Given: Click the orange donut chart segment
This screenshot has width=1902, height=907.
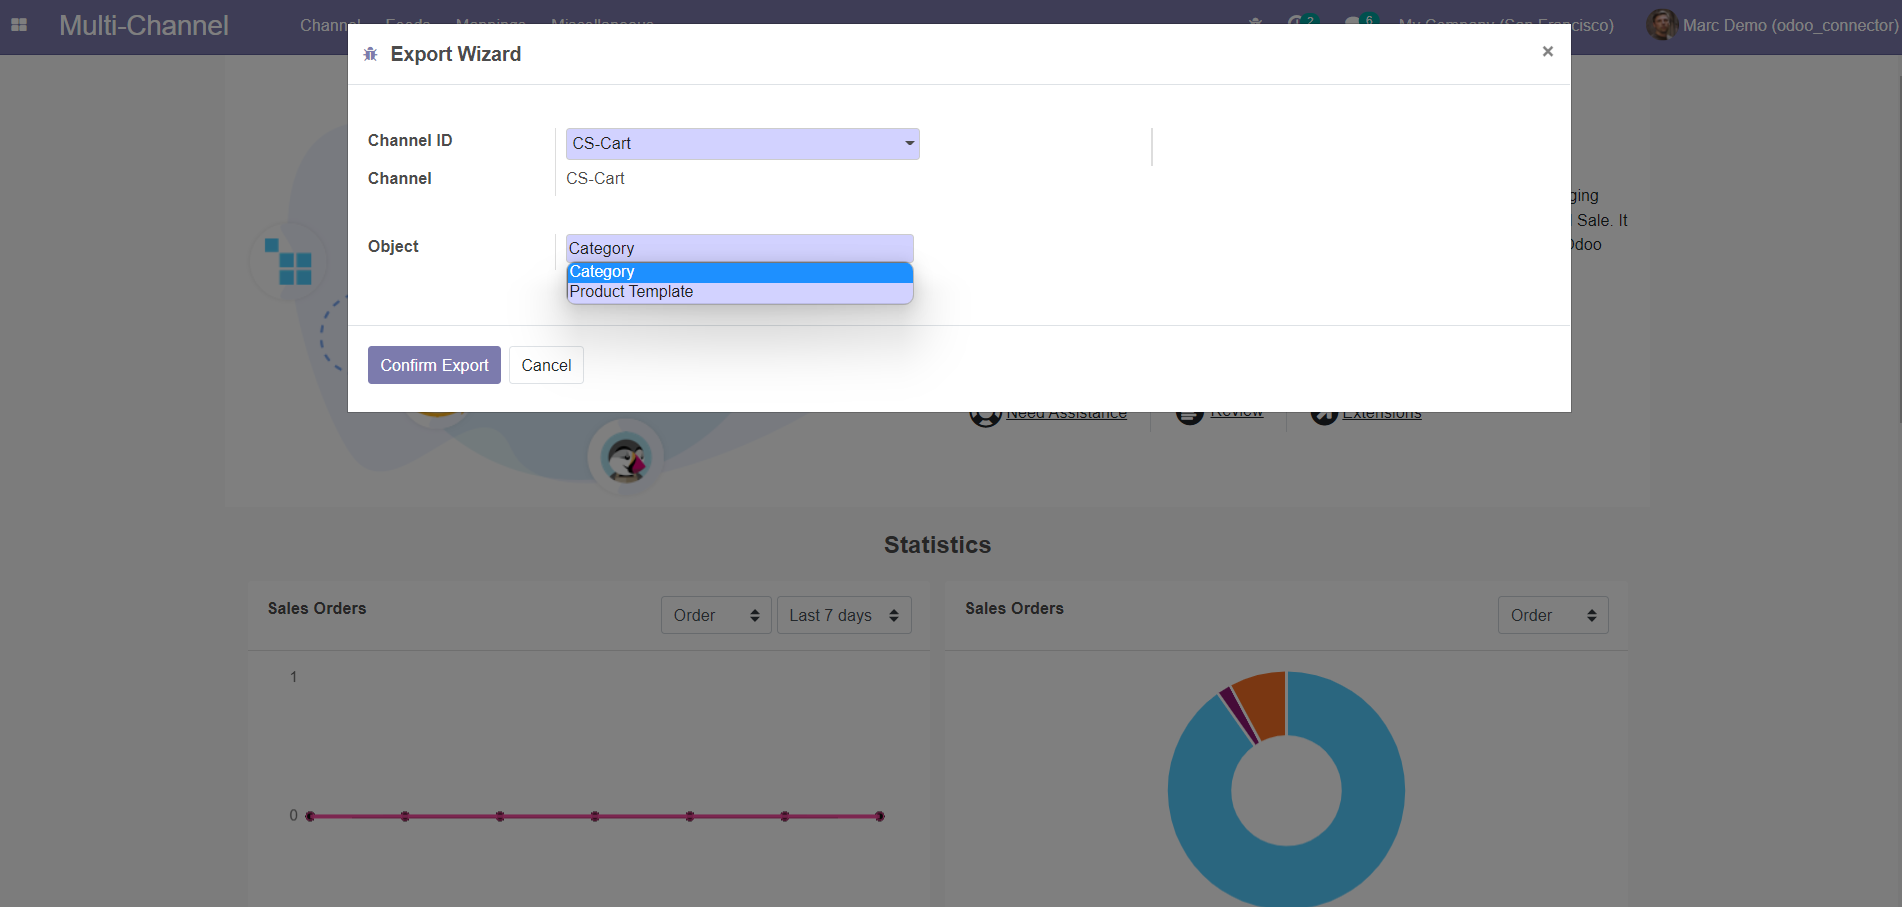Looking at the screenshot, I should [1262, 702].
